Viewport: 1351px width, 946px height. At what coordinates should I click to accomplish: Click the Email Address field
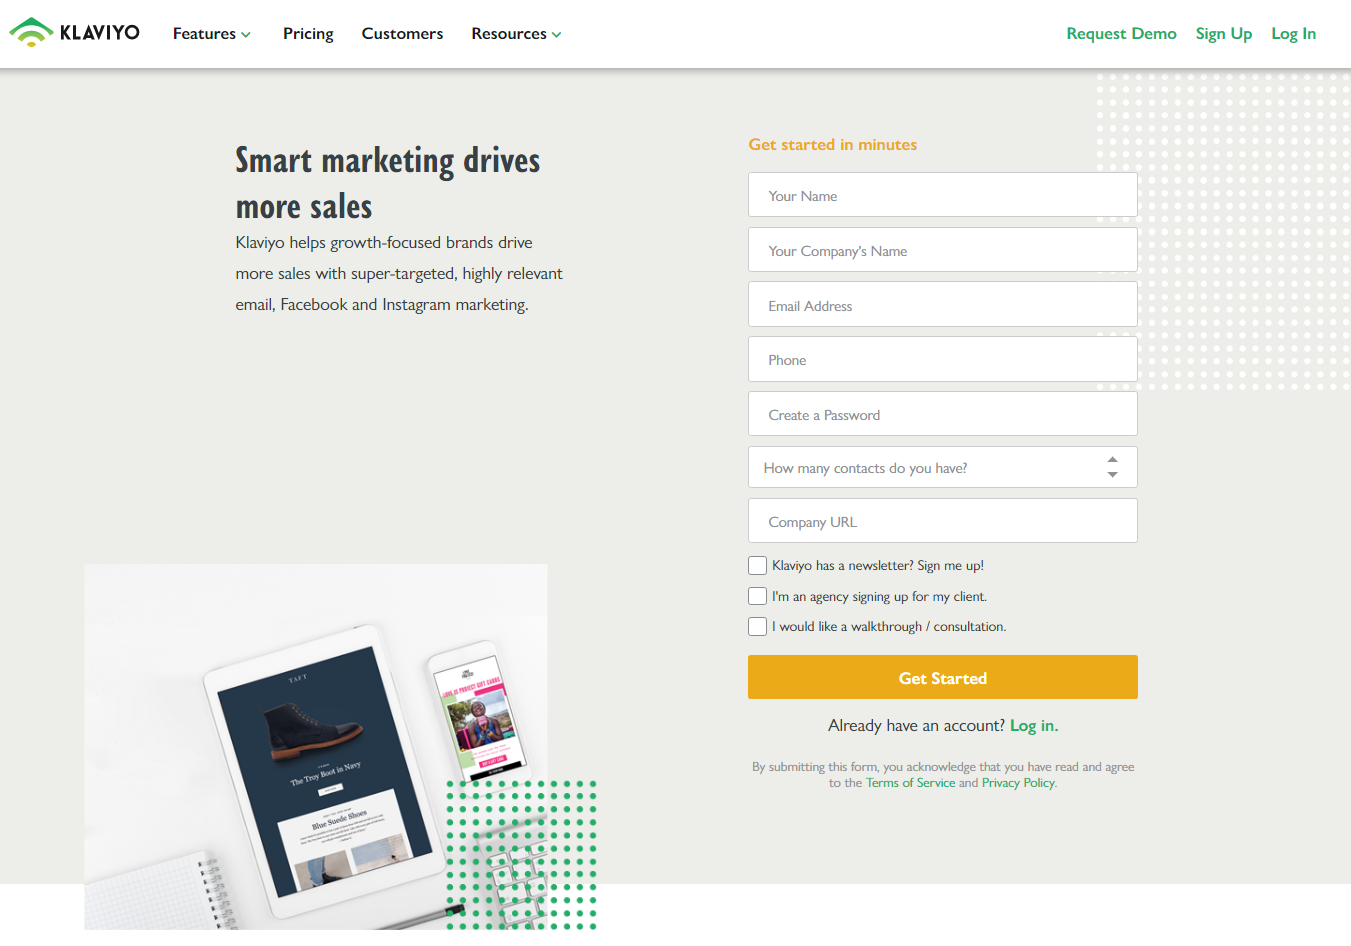943,305
